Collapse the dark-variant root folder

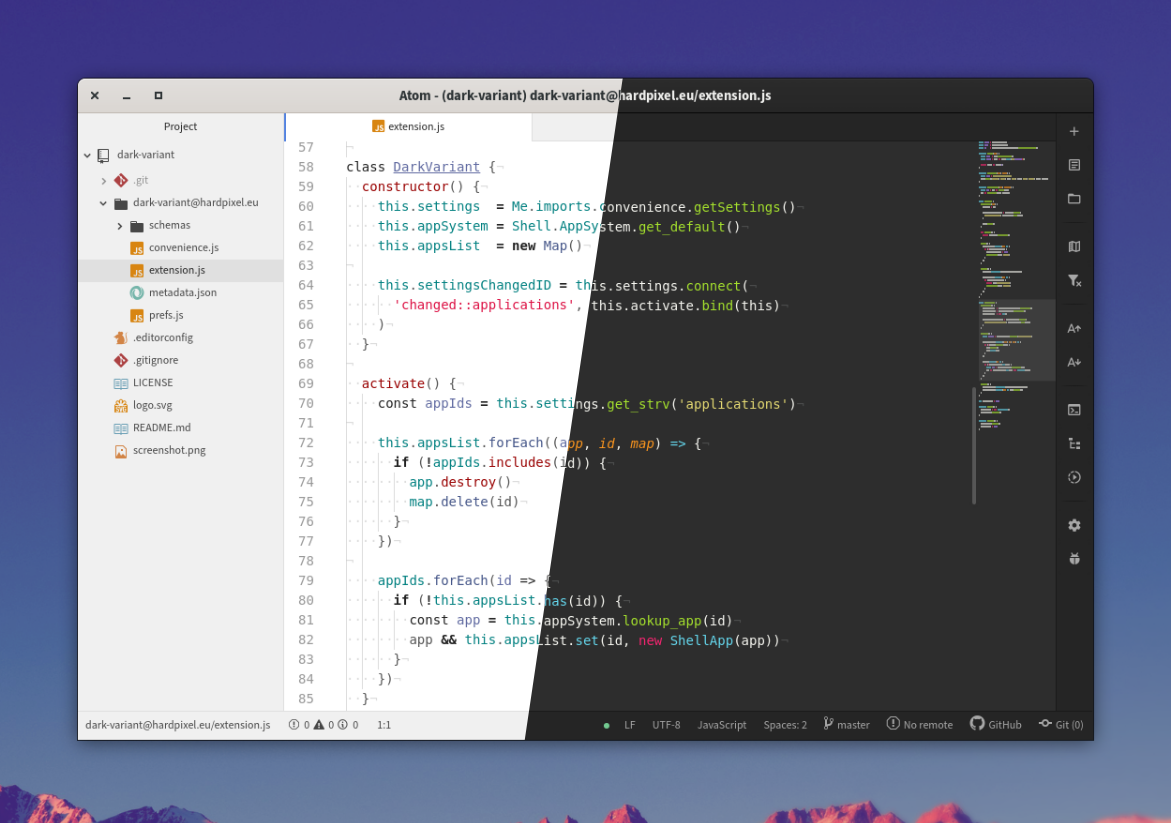pos(87,155)
